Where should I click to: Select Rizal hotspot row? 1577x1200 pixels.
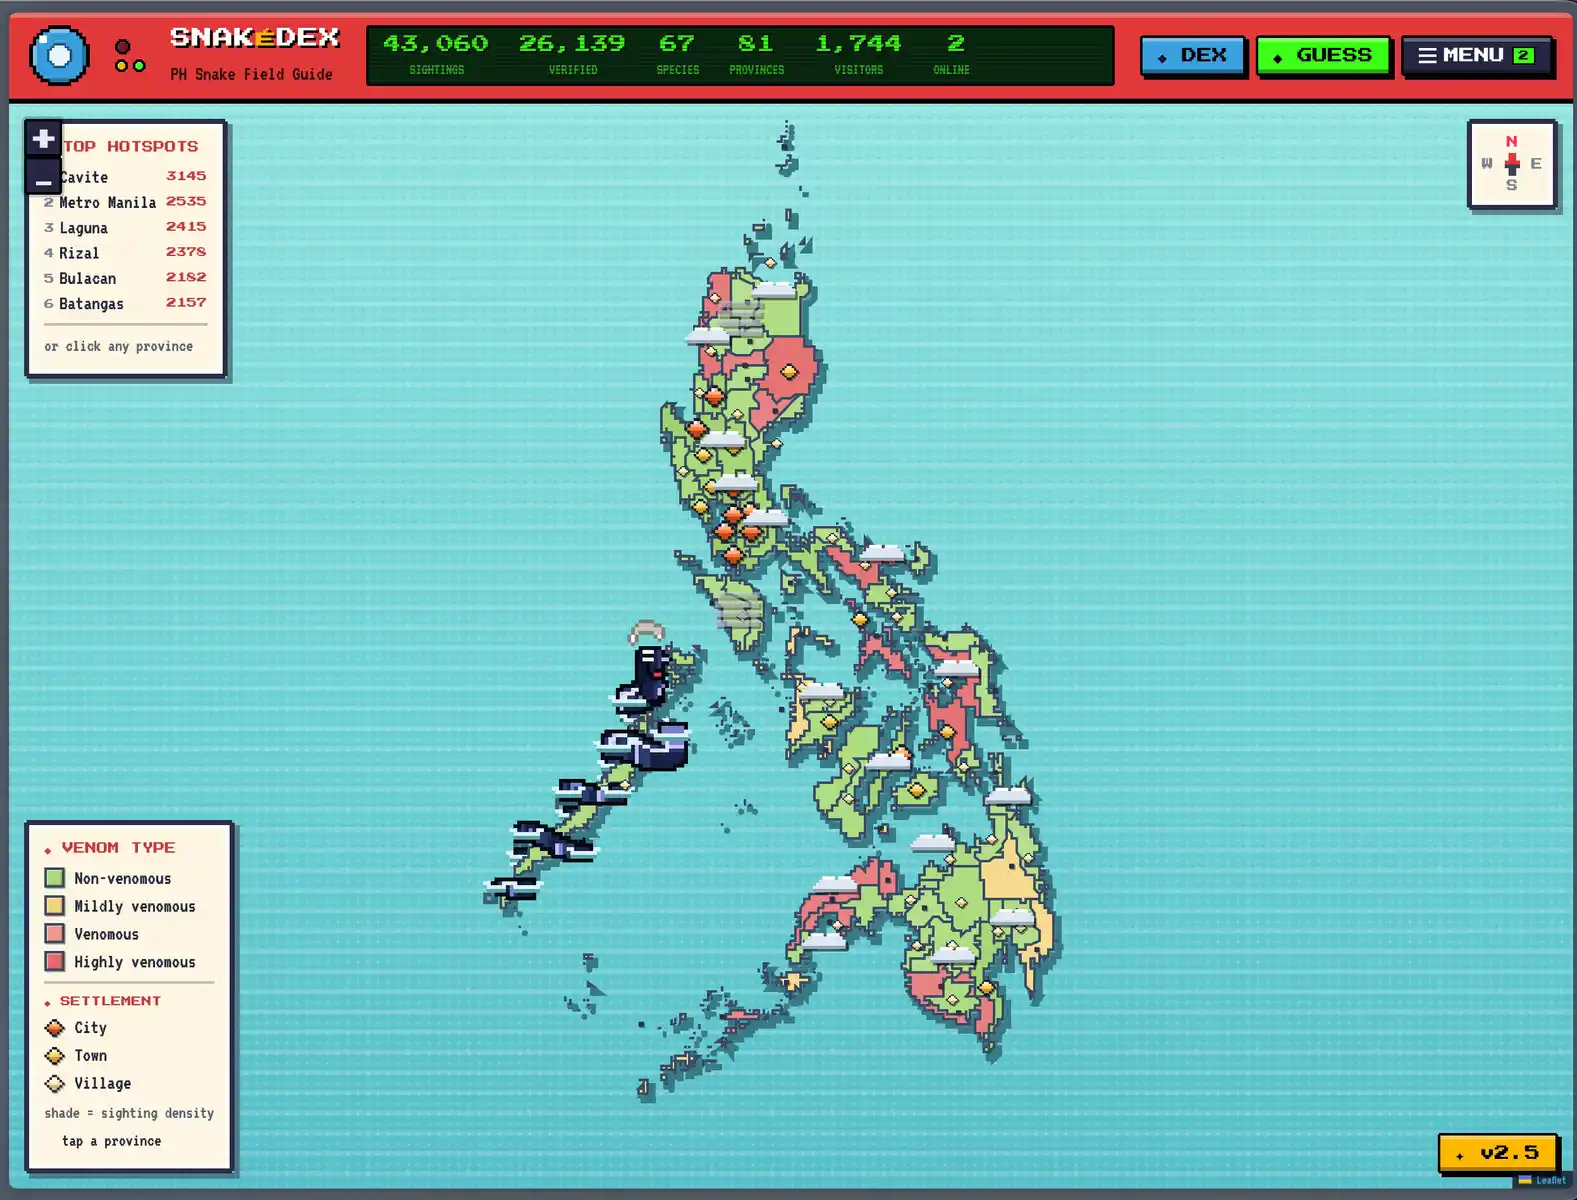(125, 253)
